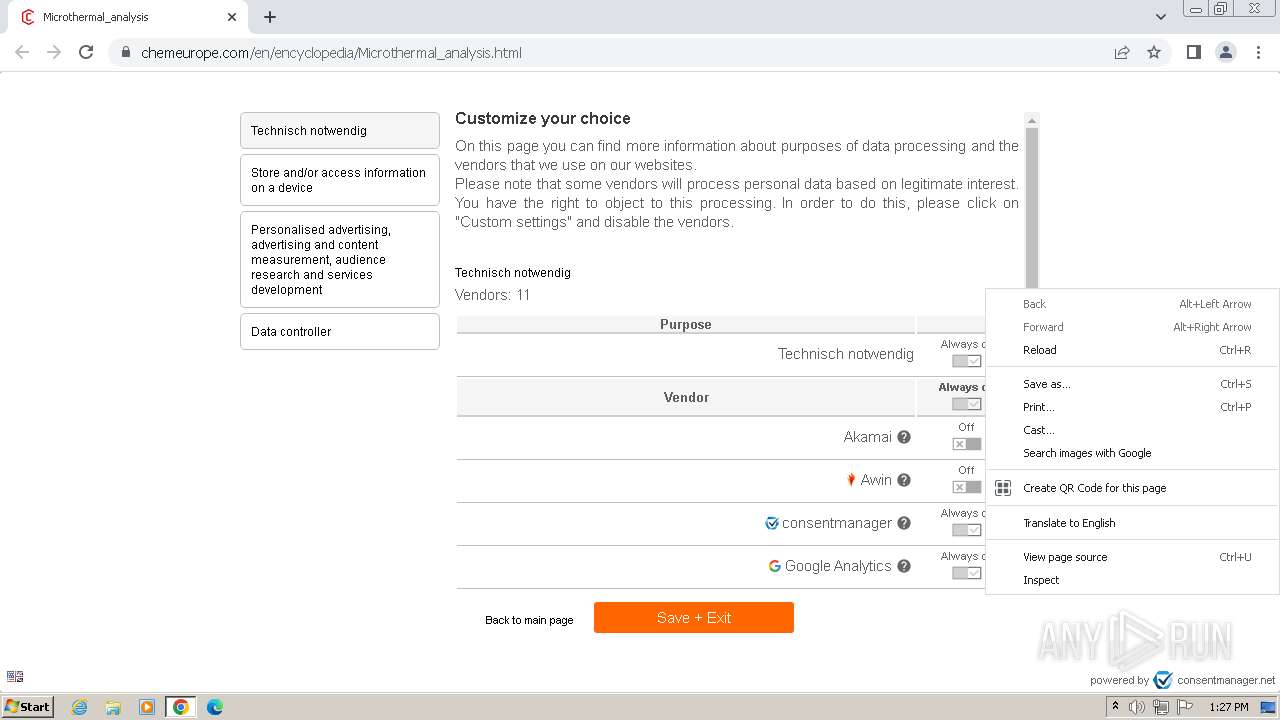
Task: Click the site lock icon in address bar
Action: pos(125,53)
